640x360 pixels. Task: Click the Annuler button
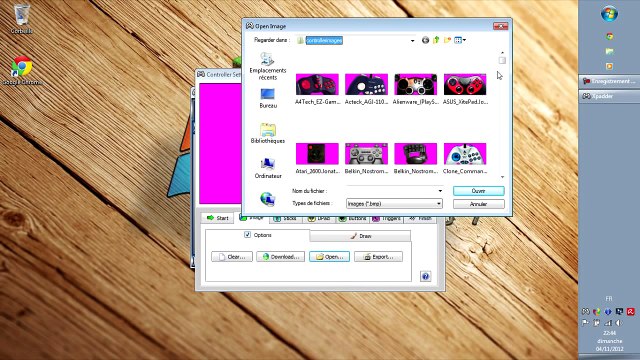pyautogui.click(x=478, y=204)
